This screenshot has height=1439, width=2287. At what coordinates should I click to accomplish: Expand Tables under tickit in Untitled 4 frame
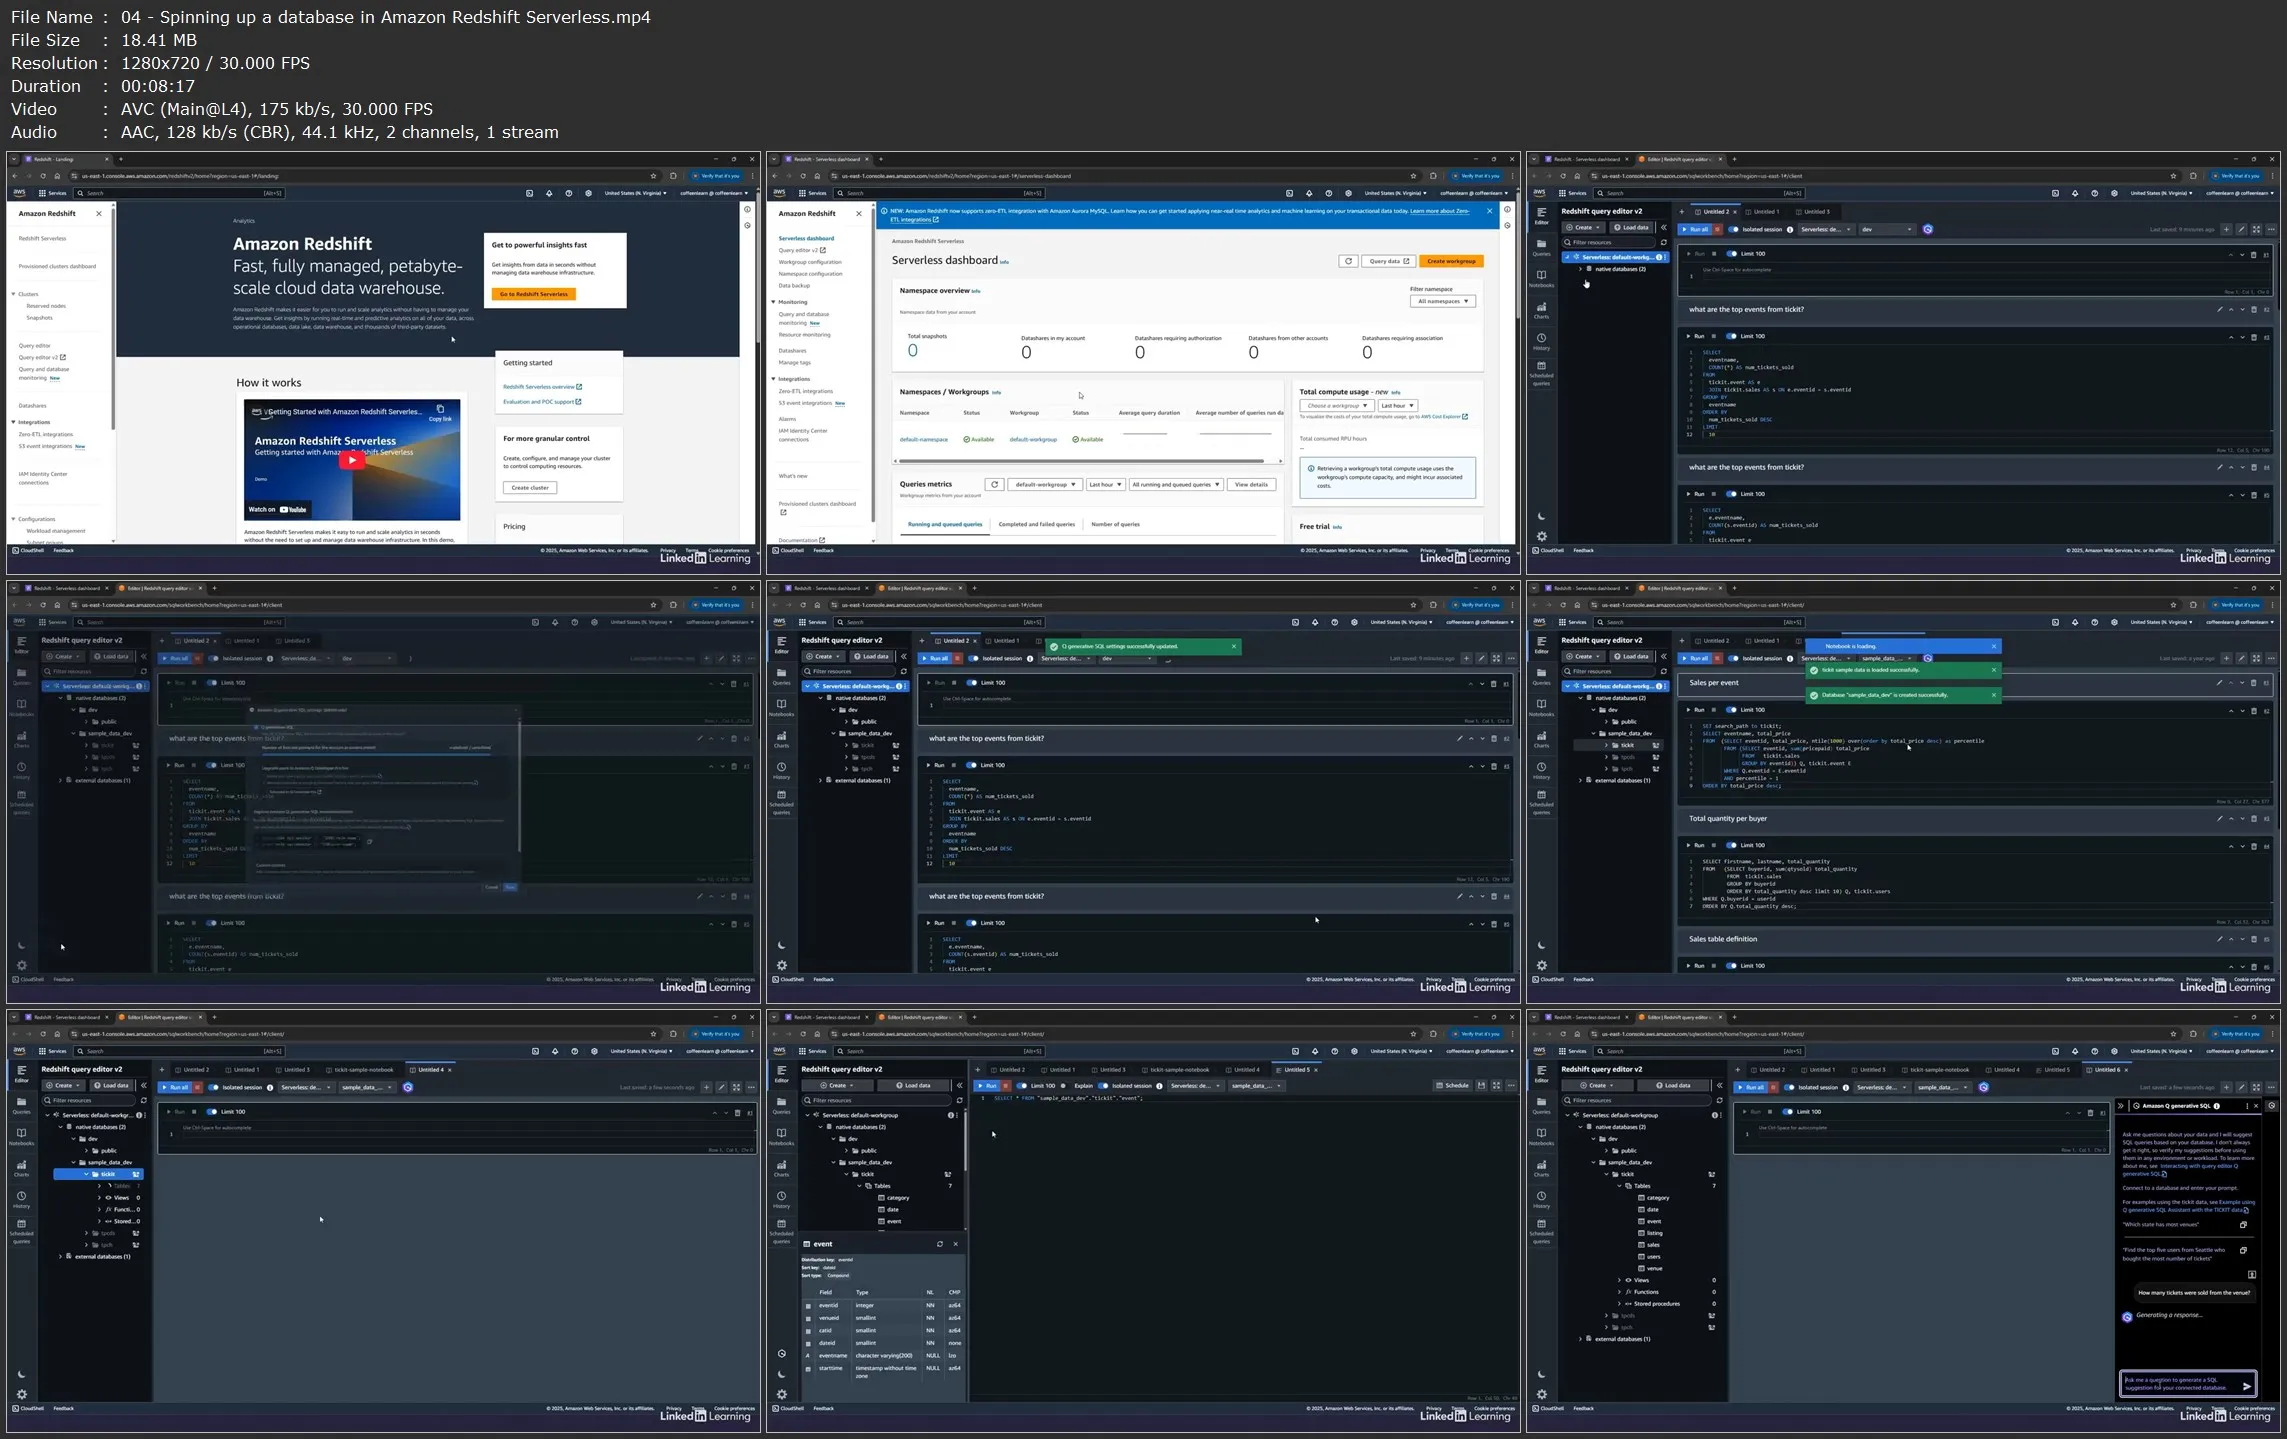tap(100, 1186)
